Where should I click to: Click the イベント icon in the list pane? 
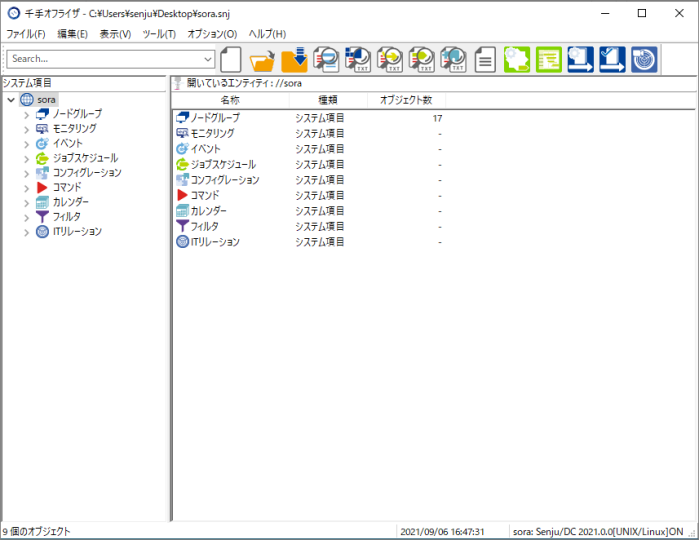click(182, 148)
